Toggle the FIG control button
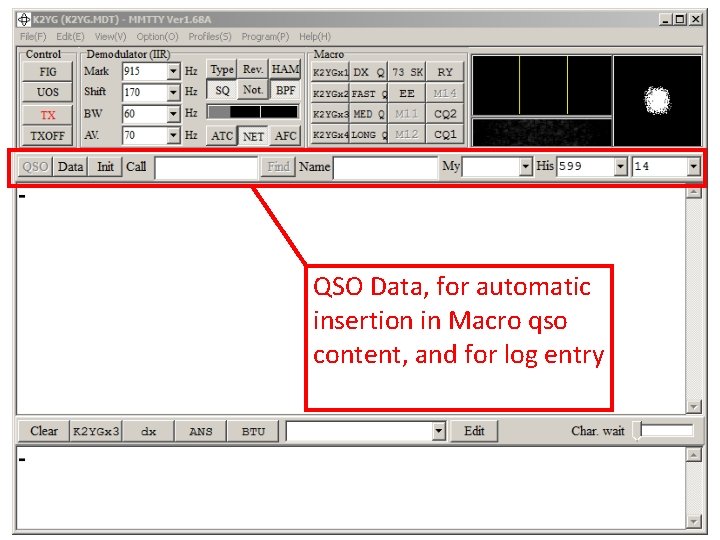Image resolution: width=720 pixels, height=540 pixels. tap(48, 72)
